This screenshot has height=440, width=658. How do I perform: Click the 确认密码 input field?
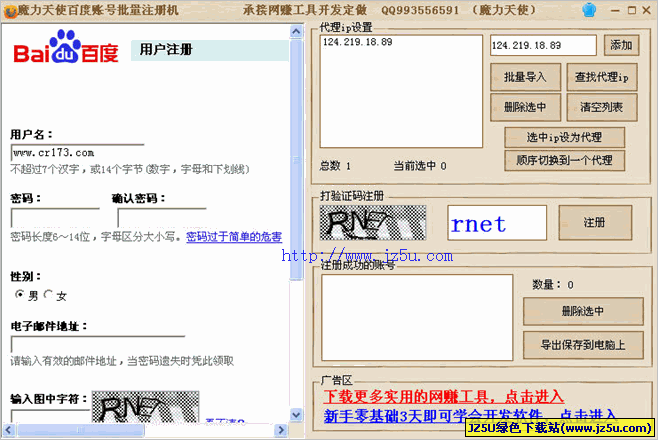(162, 217)
